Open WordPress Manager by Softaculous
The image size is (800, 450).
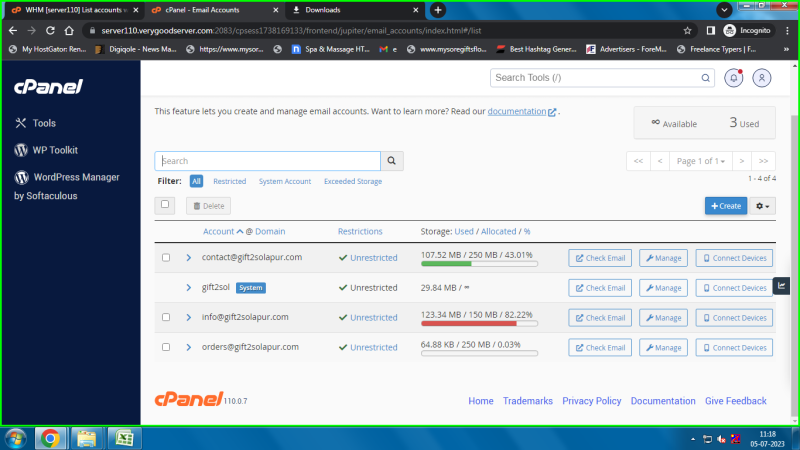(x=66, y=177)
